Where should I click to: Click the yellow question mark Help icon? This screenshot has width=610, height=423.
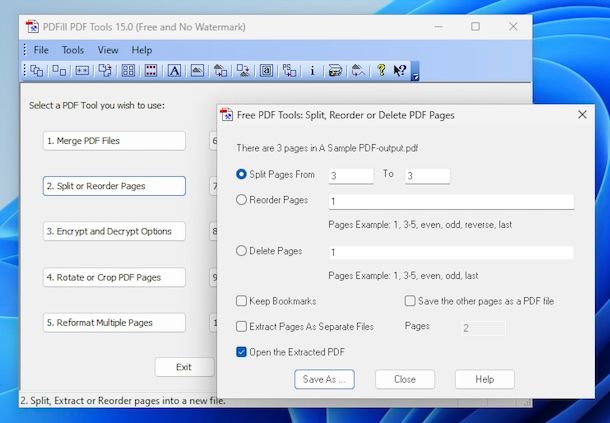[381, 70]
